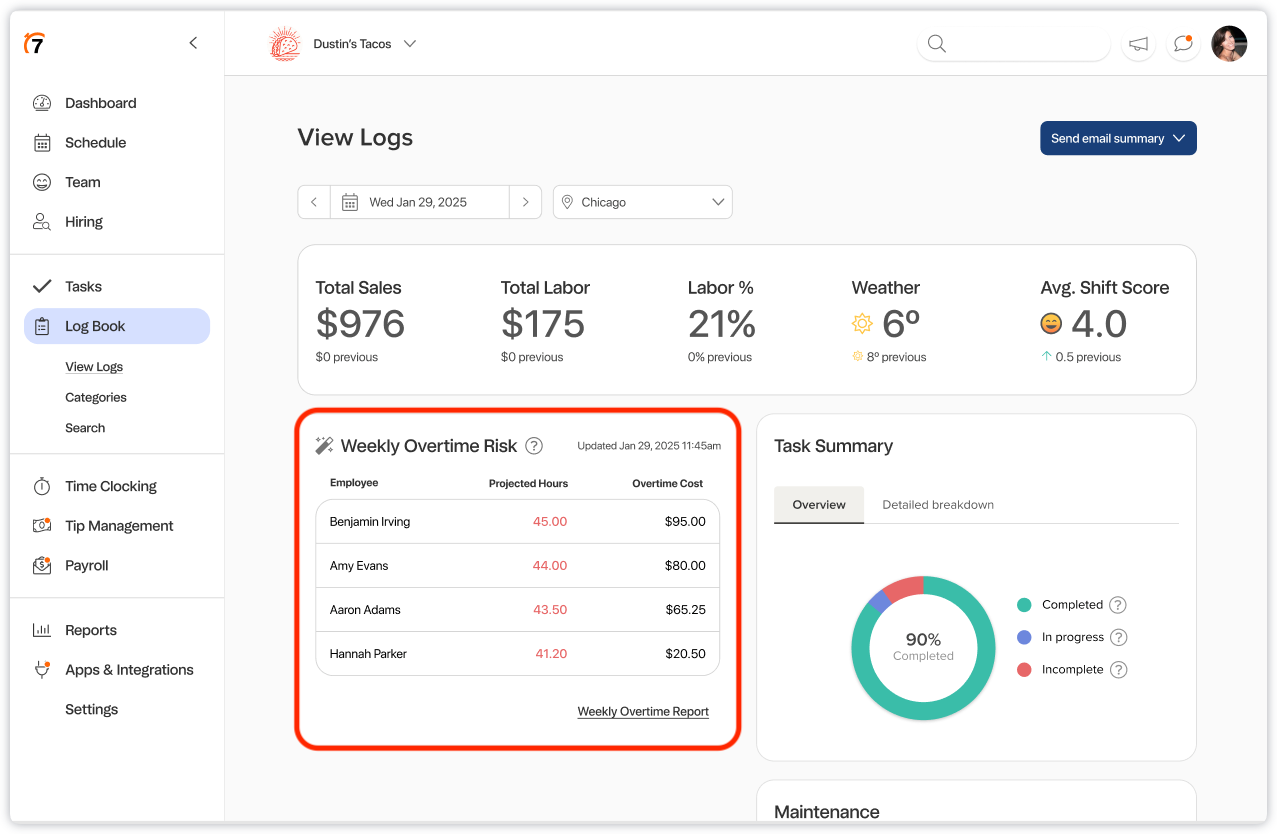Open the user profile avatar
This screenshot has height=834, width=1277.
[1229, 44]
